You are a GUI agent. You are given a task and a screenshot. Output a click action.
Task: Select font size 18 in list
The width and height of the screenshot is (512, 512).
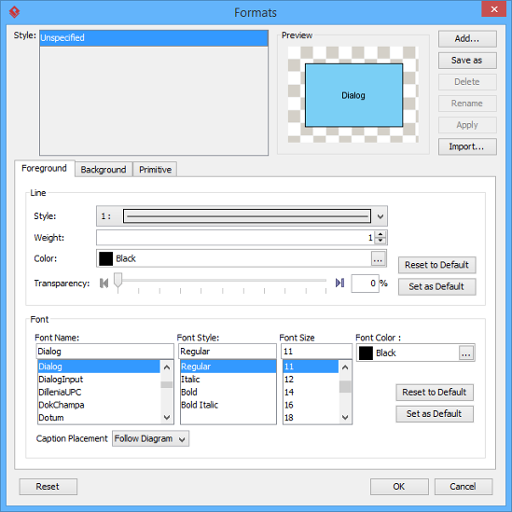(311, 418)
